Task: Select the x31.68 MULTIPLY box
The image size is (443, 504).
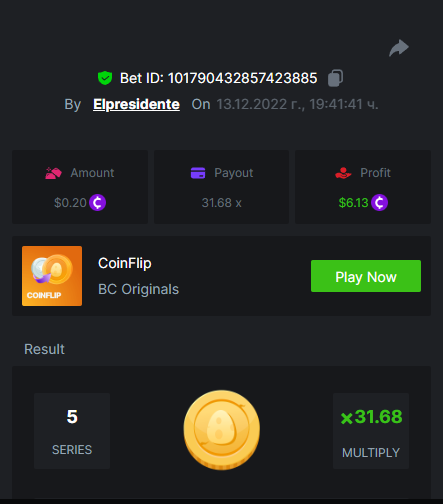Action: [371, 431]
